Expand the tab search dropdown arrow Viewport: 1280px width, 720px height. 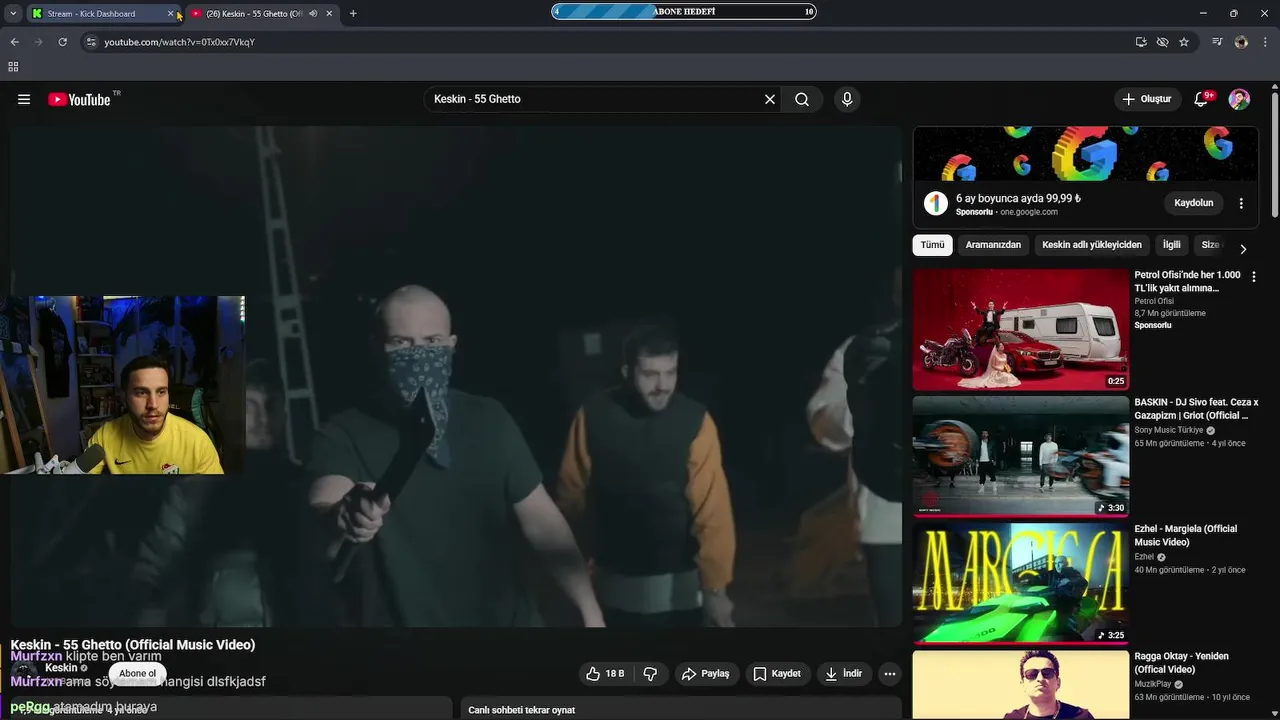pyautogui.click(x=13, y=14)
